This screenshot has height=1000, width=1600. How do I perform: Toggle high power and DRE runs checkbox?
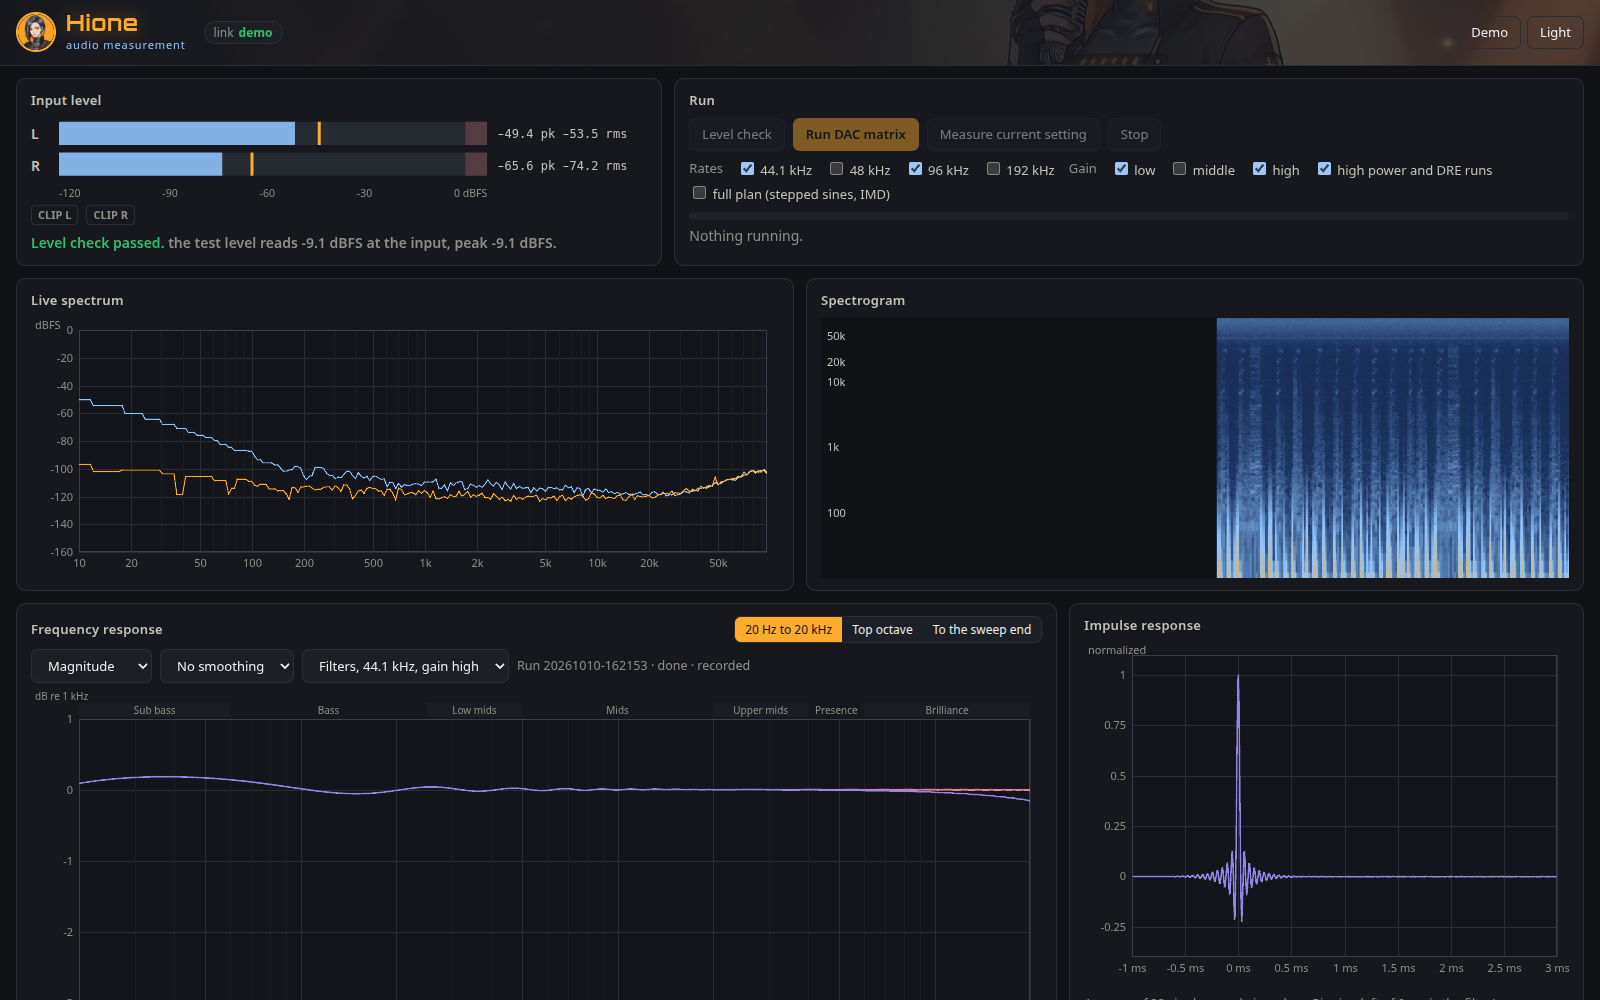pos(1324,169)
